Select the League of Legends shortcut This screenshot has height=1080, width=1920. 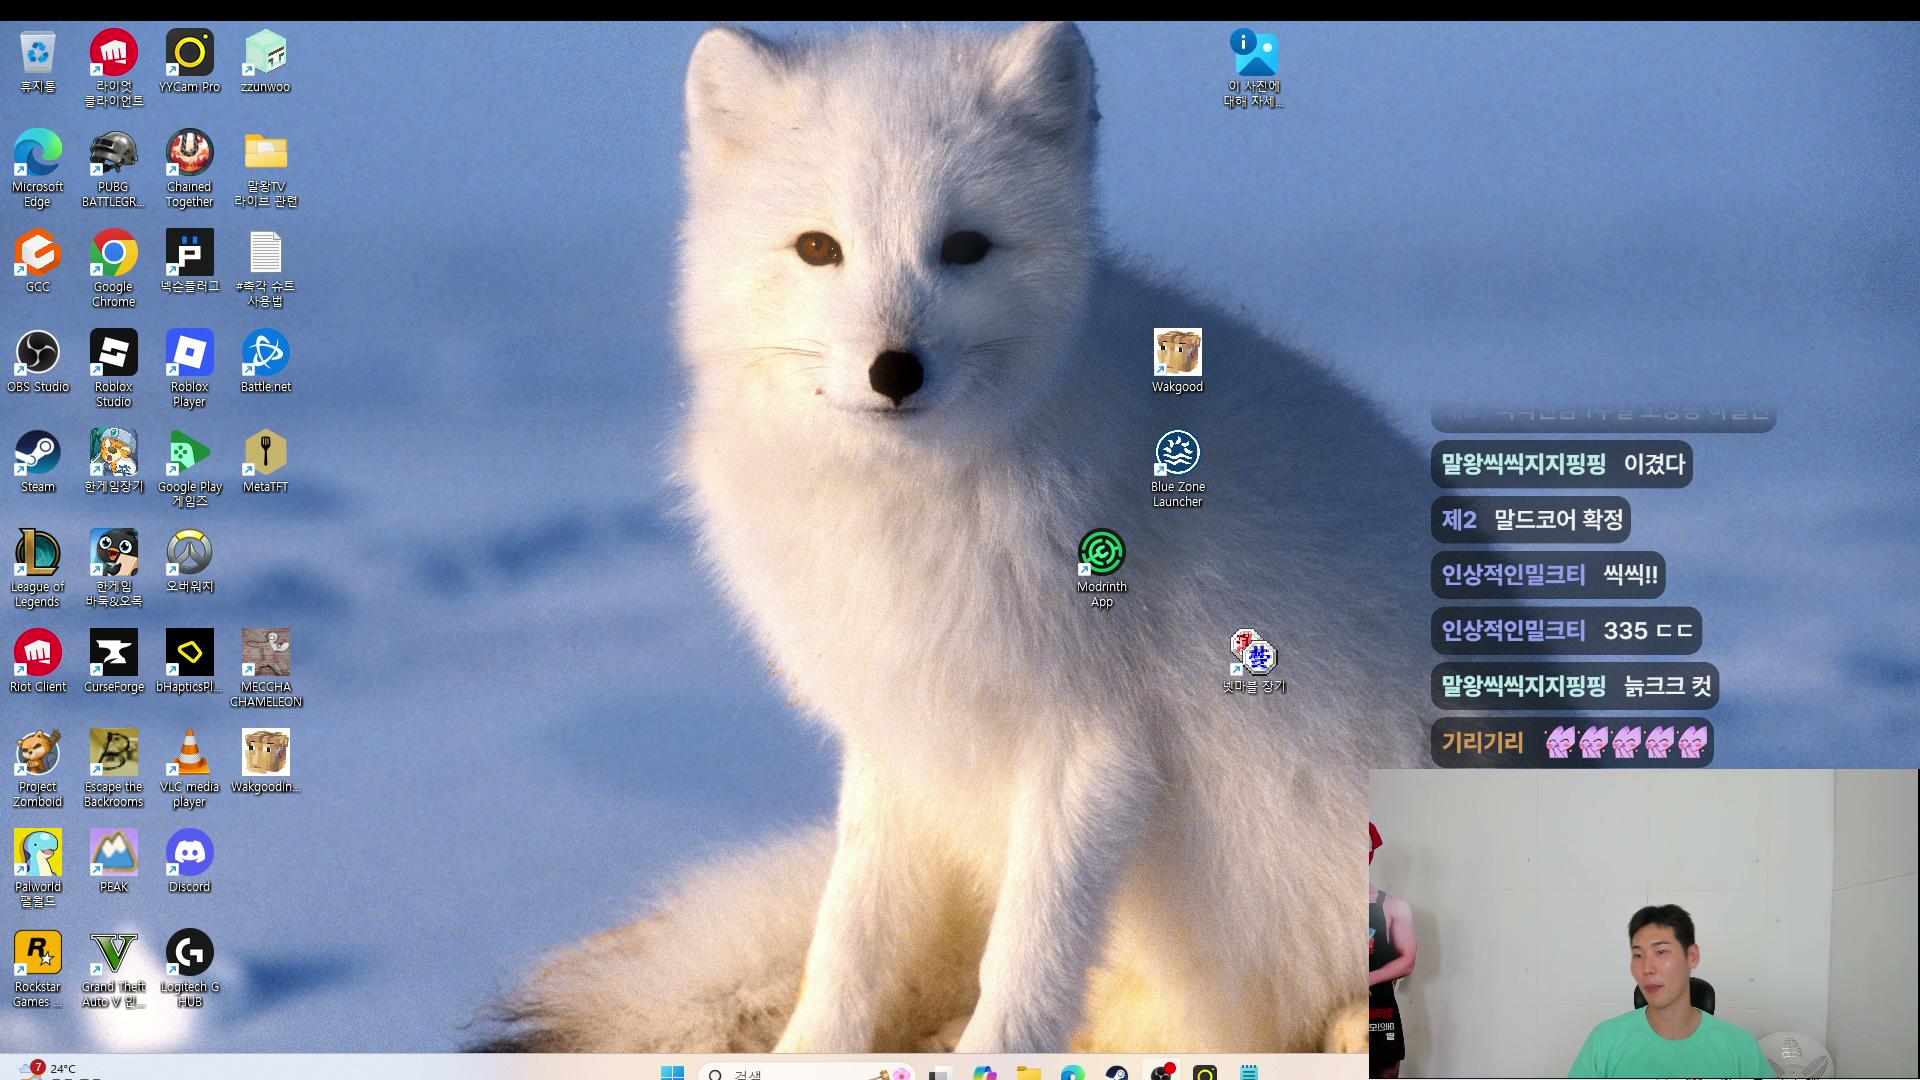click(38, 568)
